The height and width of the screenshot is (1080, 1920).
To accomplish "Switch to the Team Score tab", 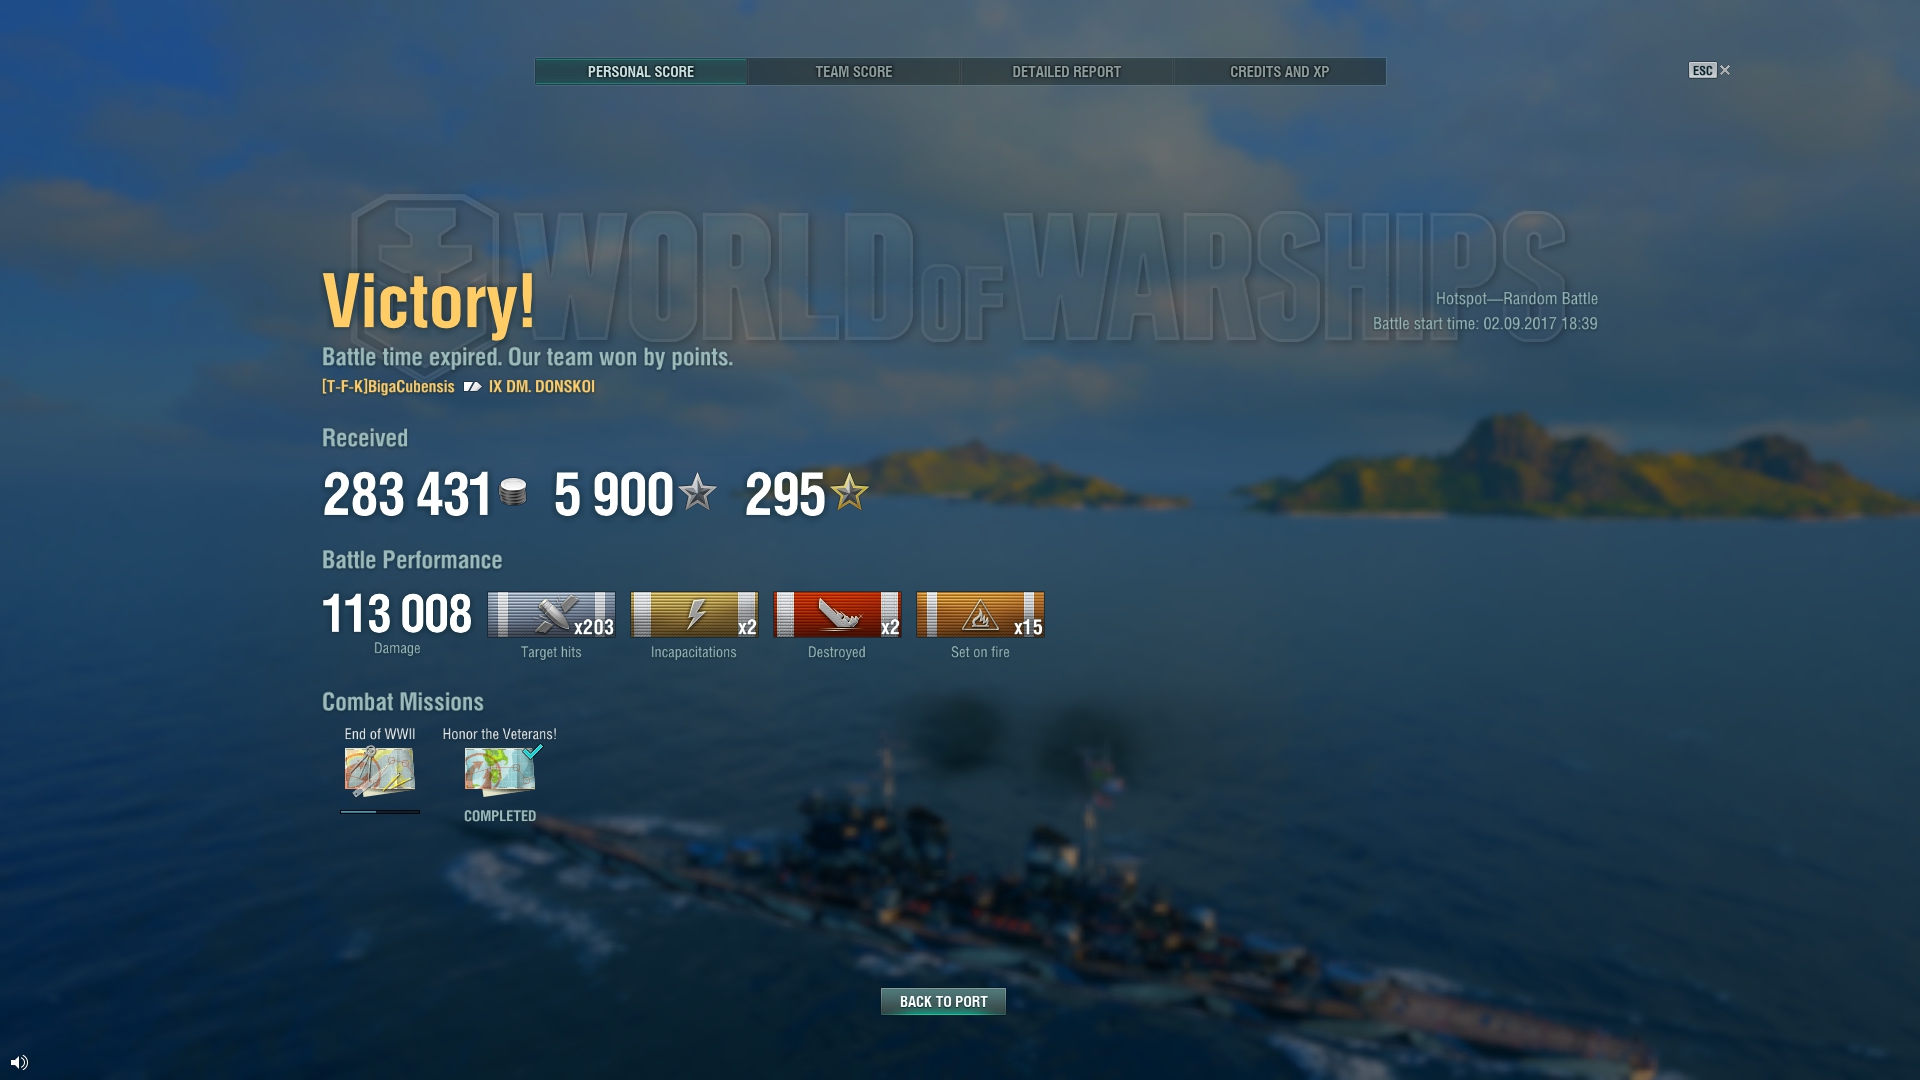I will 853,72.
